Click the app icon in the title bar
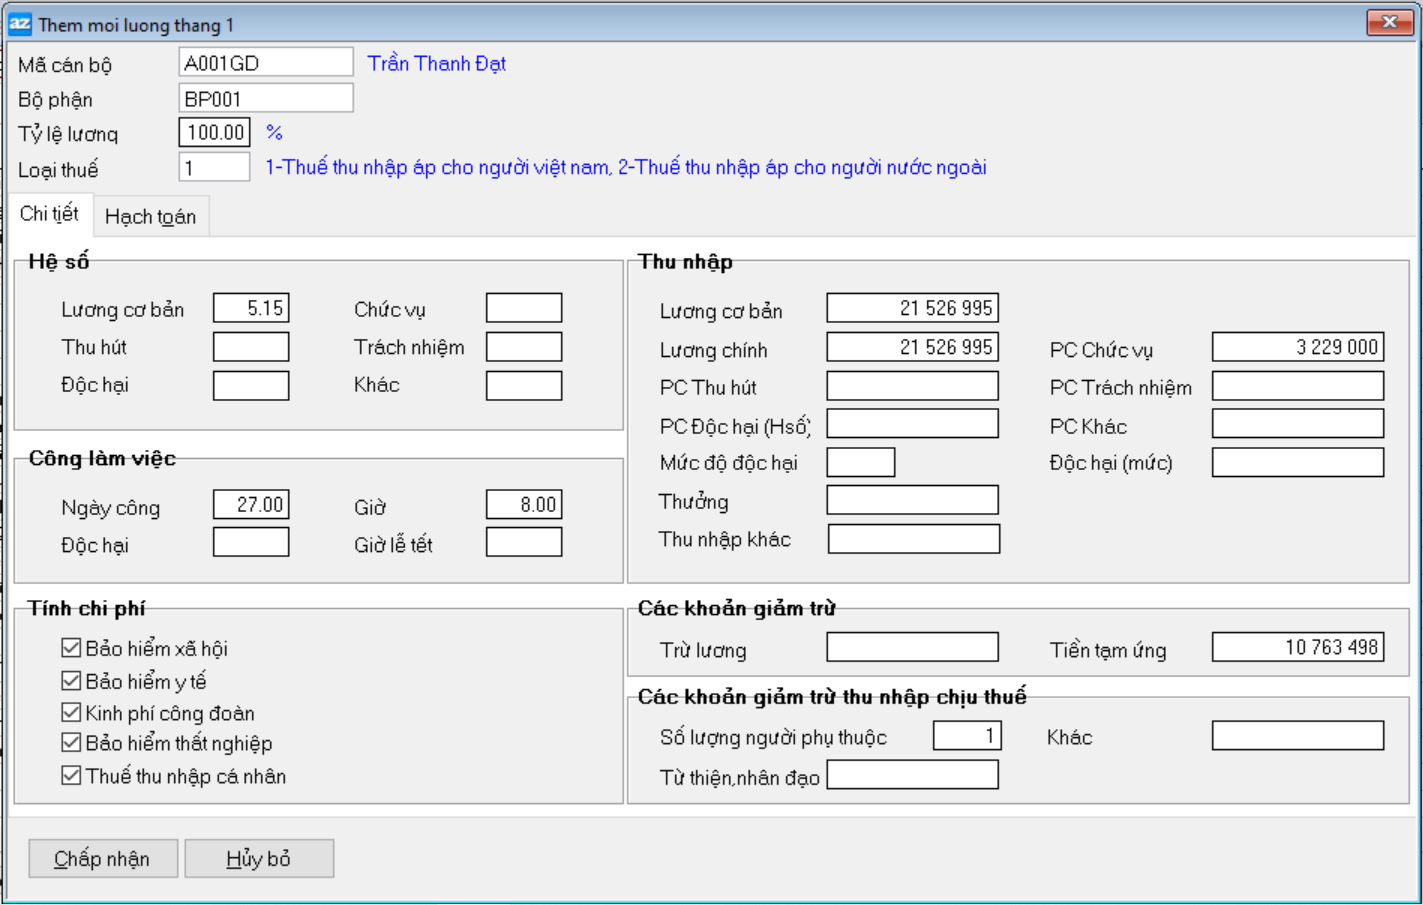The image size is (1423, 905). pyautogui.click(x=20, y=24)
